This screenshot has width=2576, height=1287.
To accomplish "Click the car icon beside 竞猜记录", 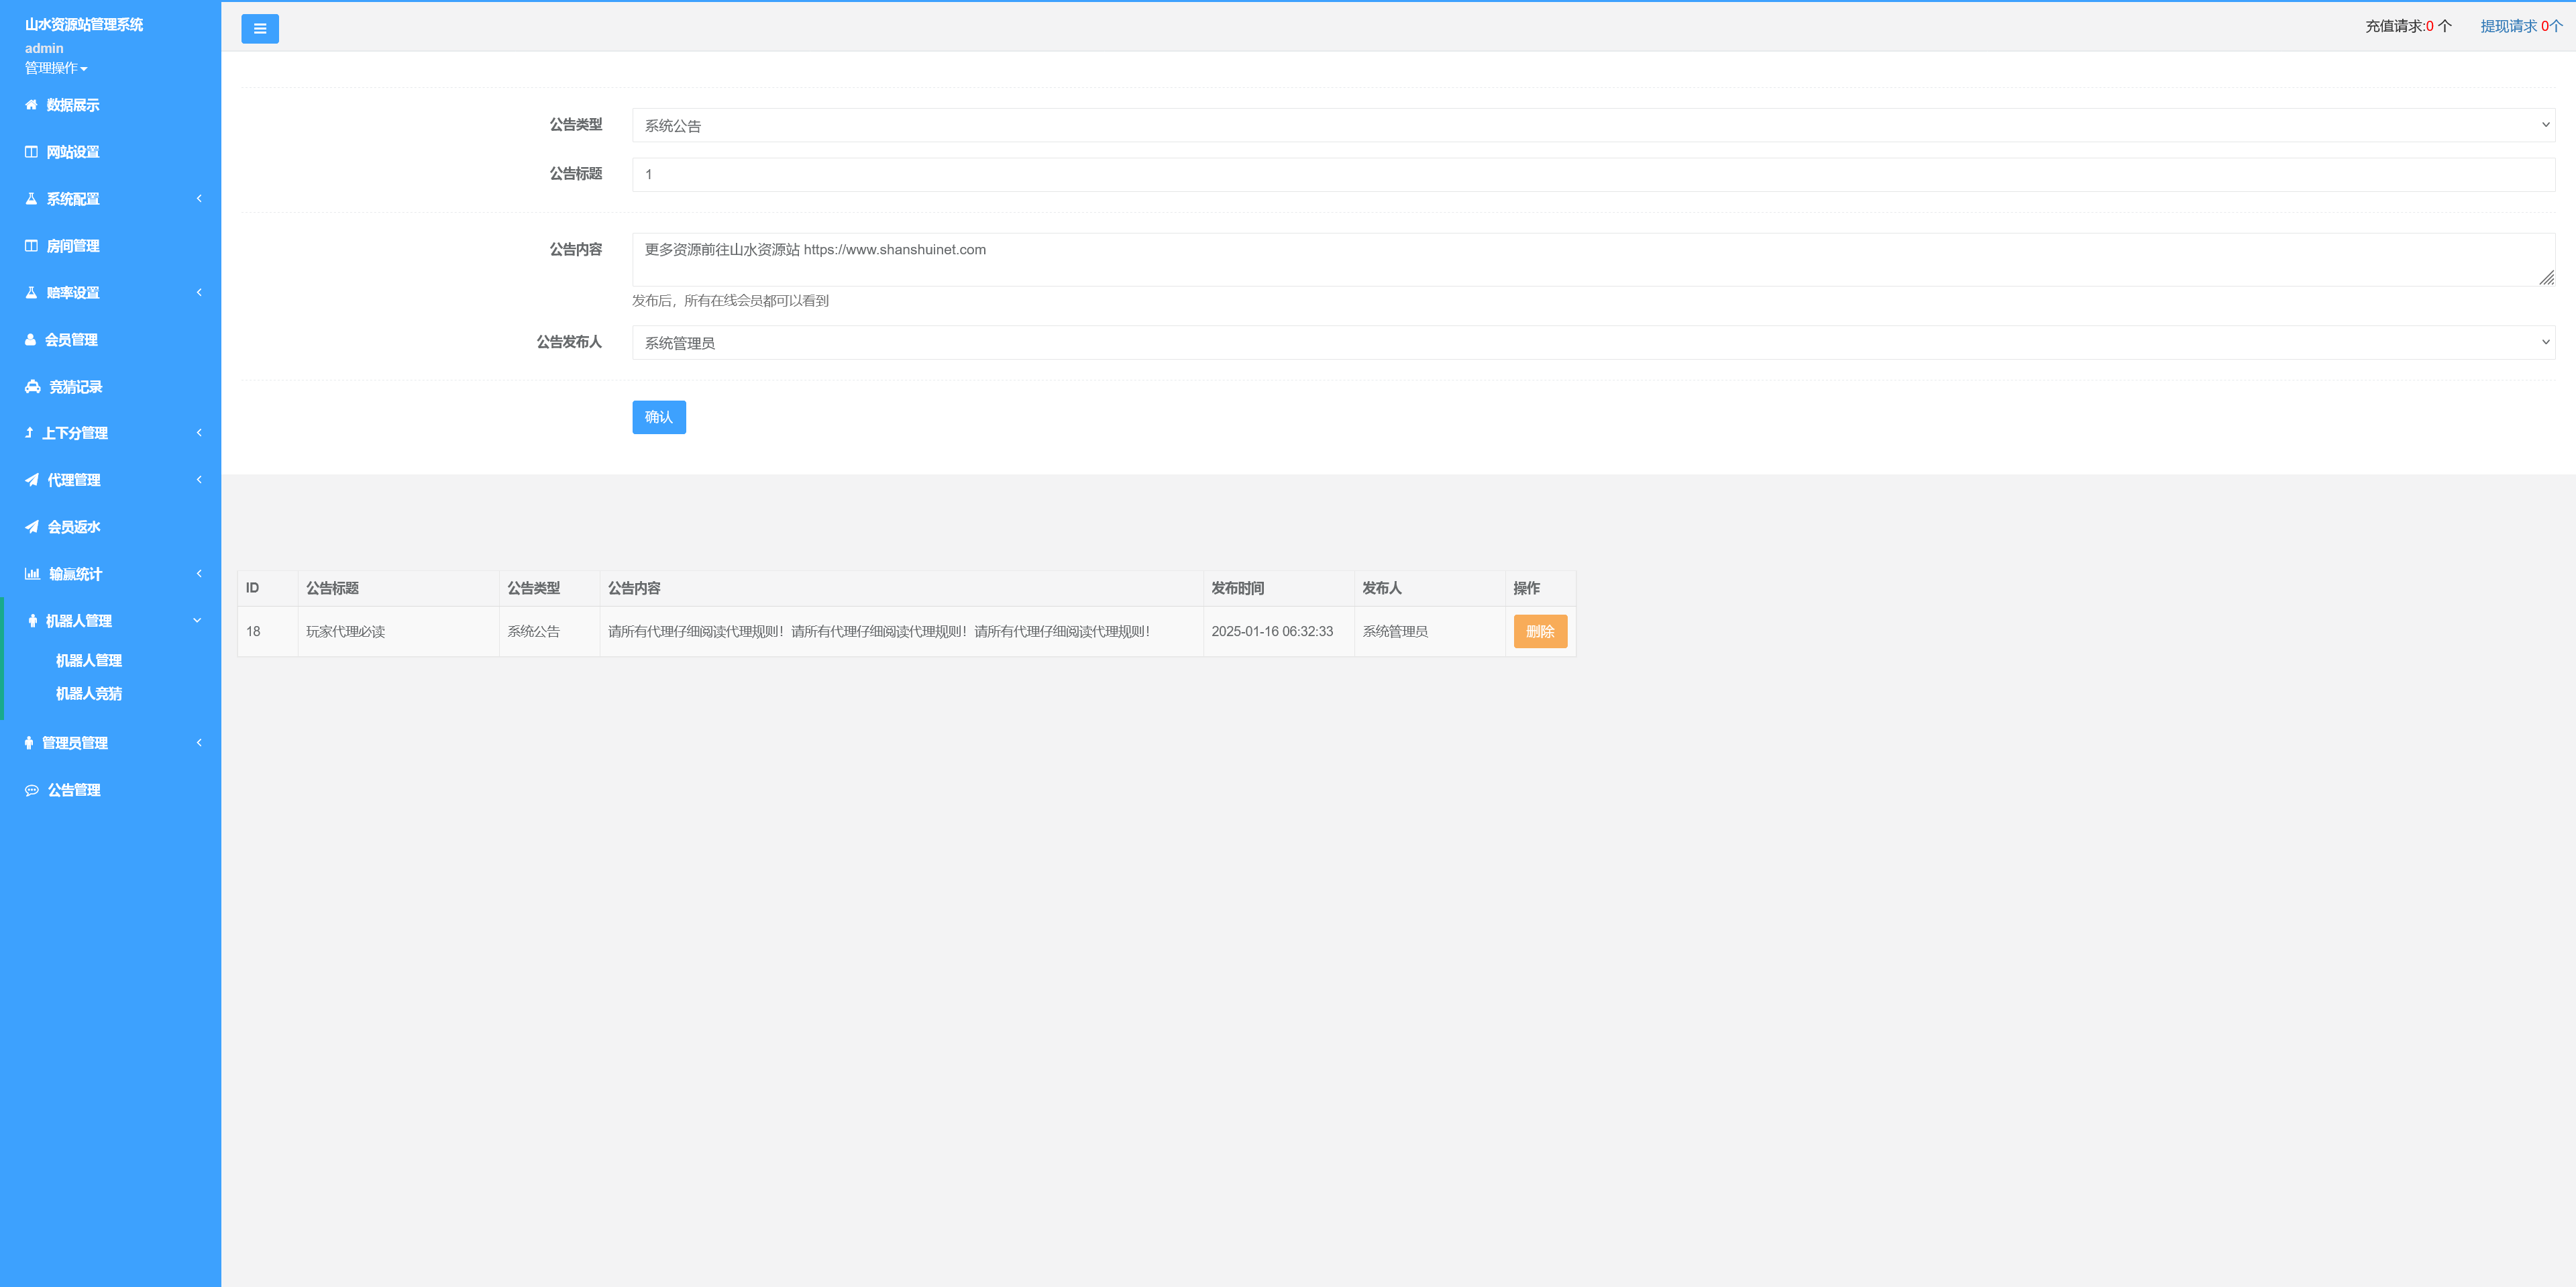I will click(x=32, y=387).
